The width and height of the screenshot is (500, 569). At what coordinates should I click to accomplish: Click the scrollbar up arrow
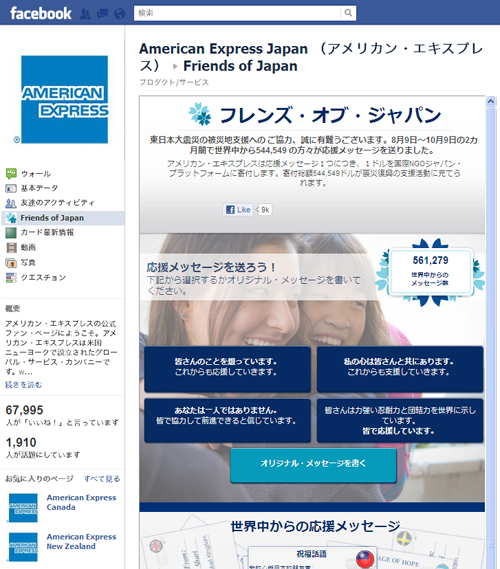tap(491, 101)
